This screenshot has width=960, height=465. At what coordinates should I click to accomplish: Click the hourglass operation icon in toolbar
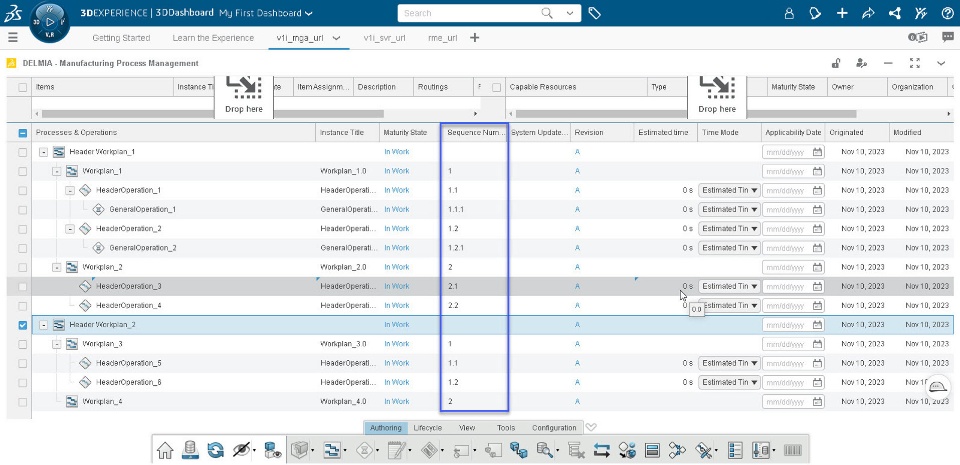[365, 451]
